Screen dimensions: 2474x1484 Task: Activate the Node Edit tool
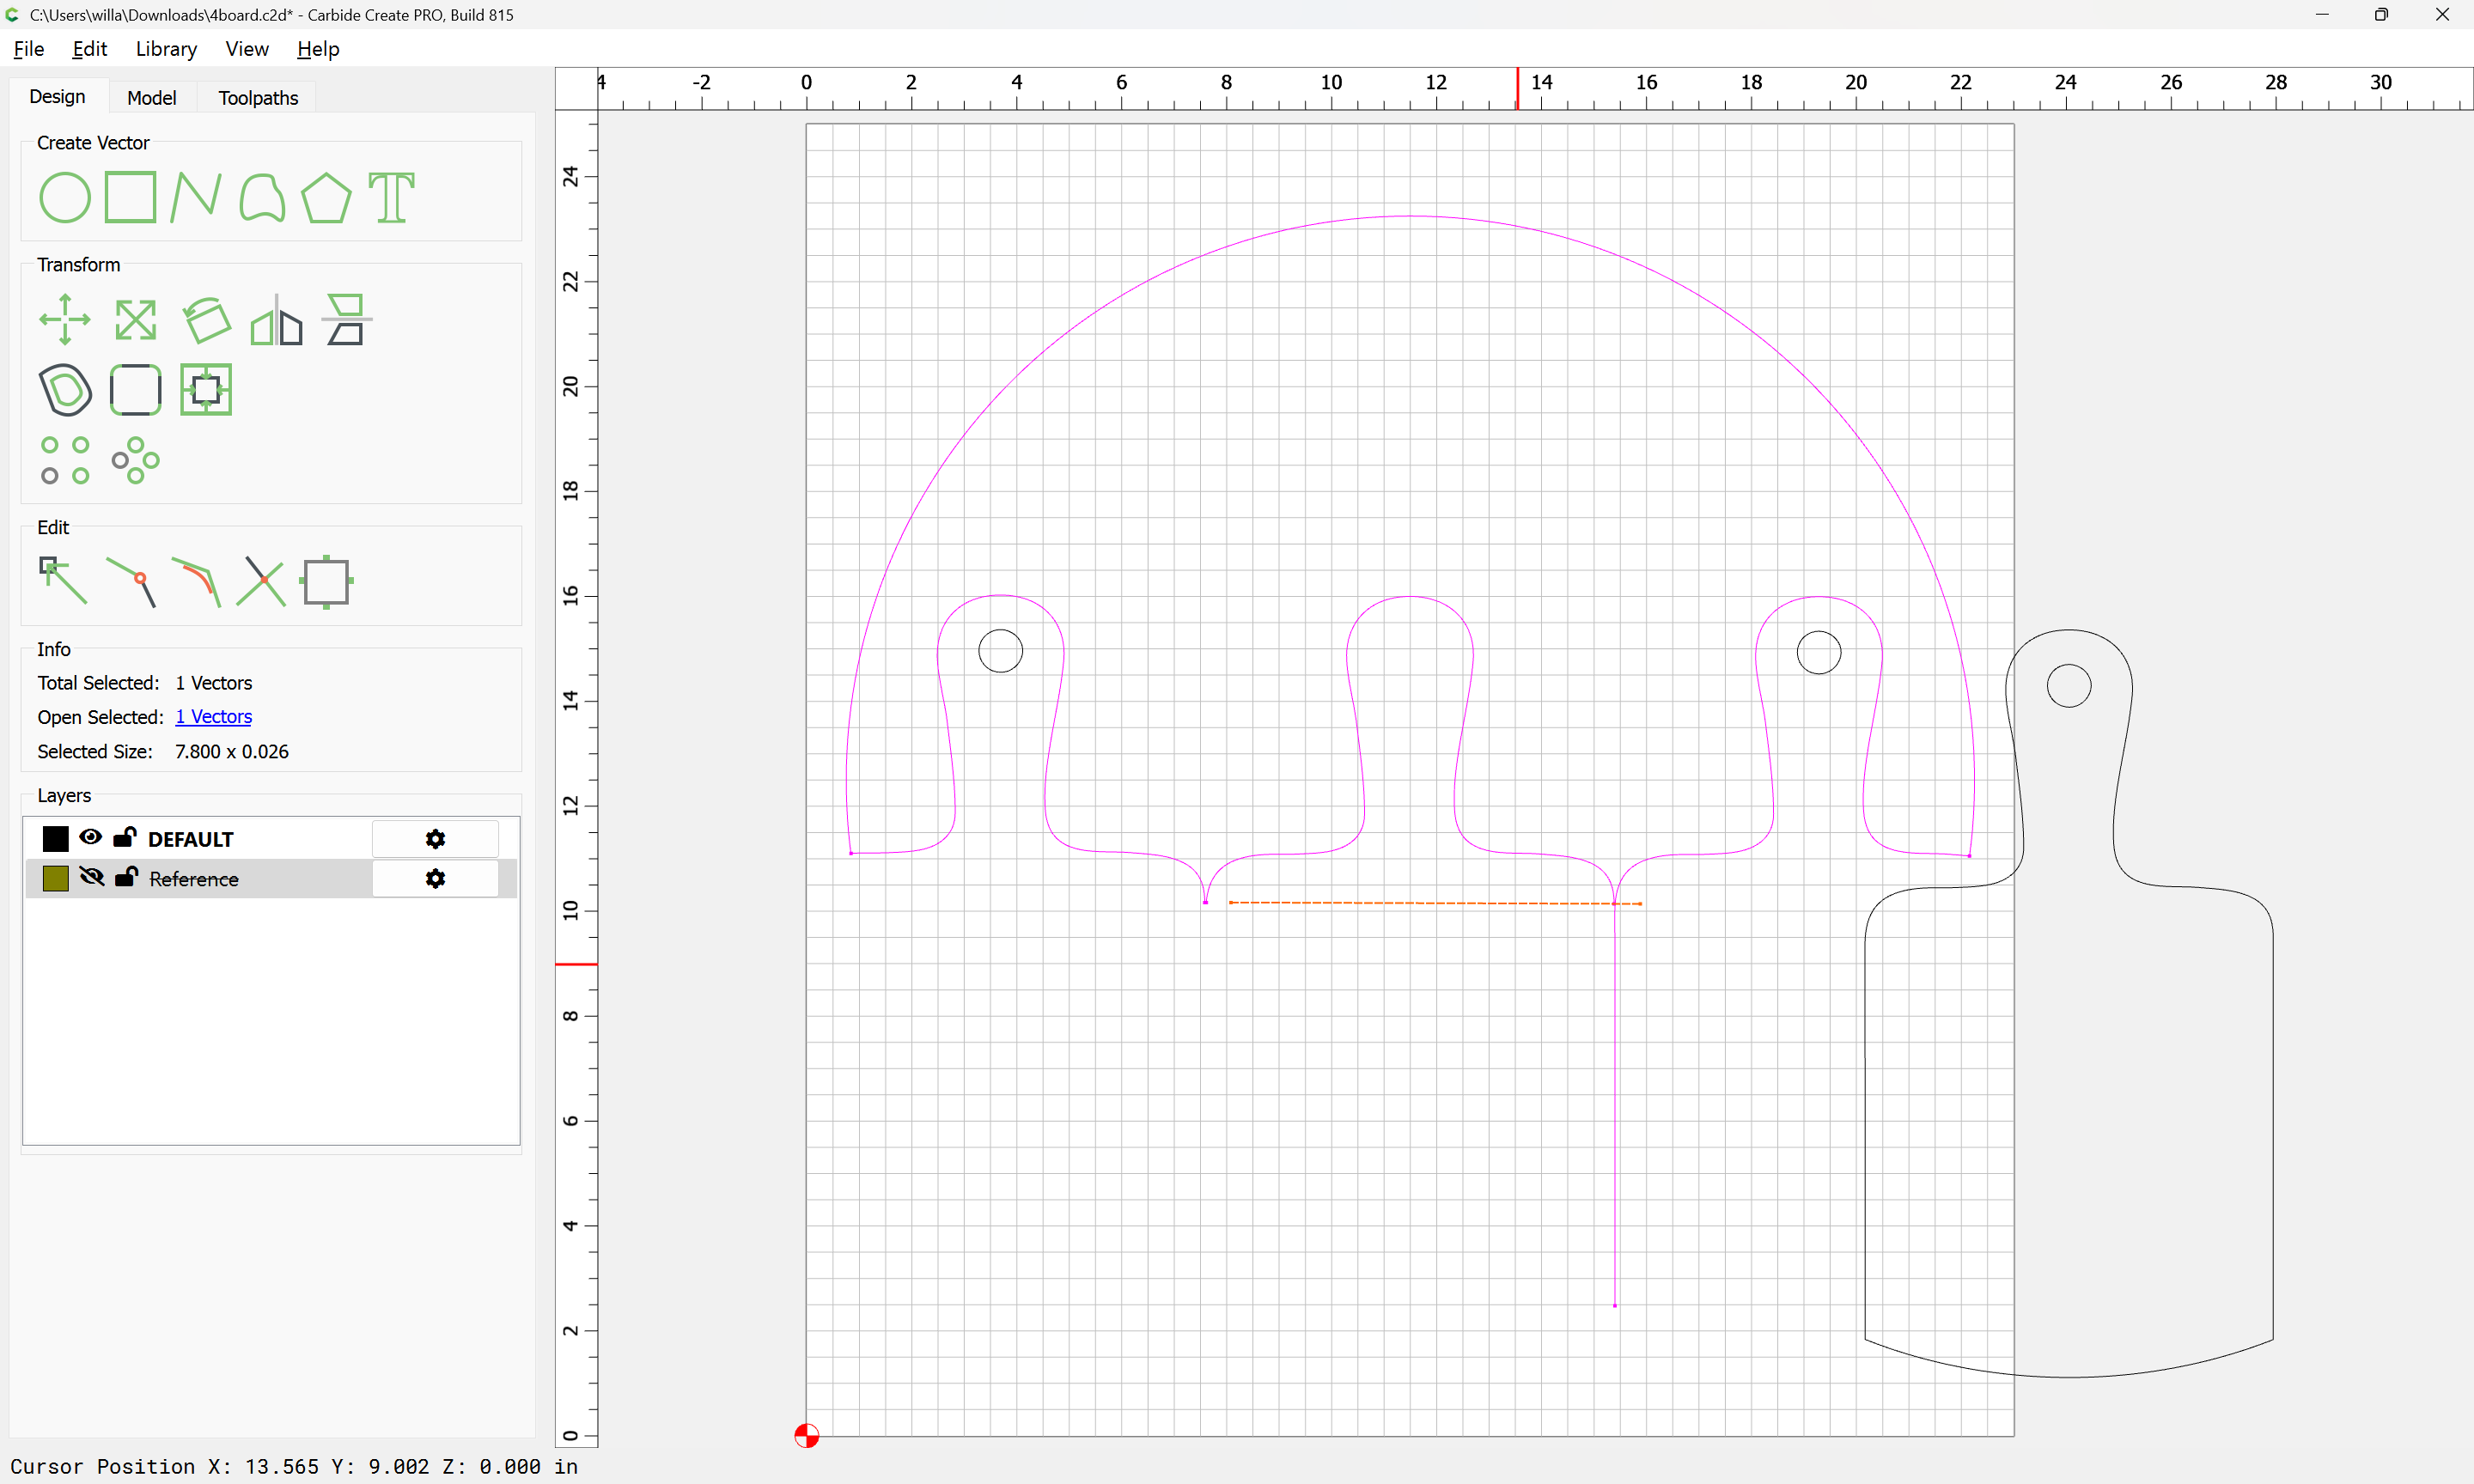tap(63, 581)
